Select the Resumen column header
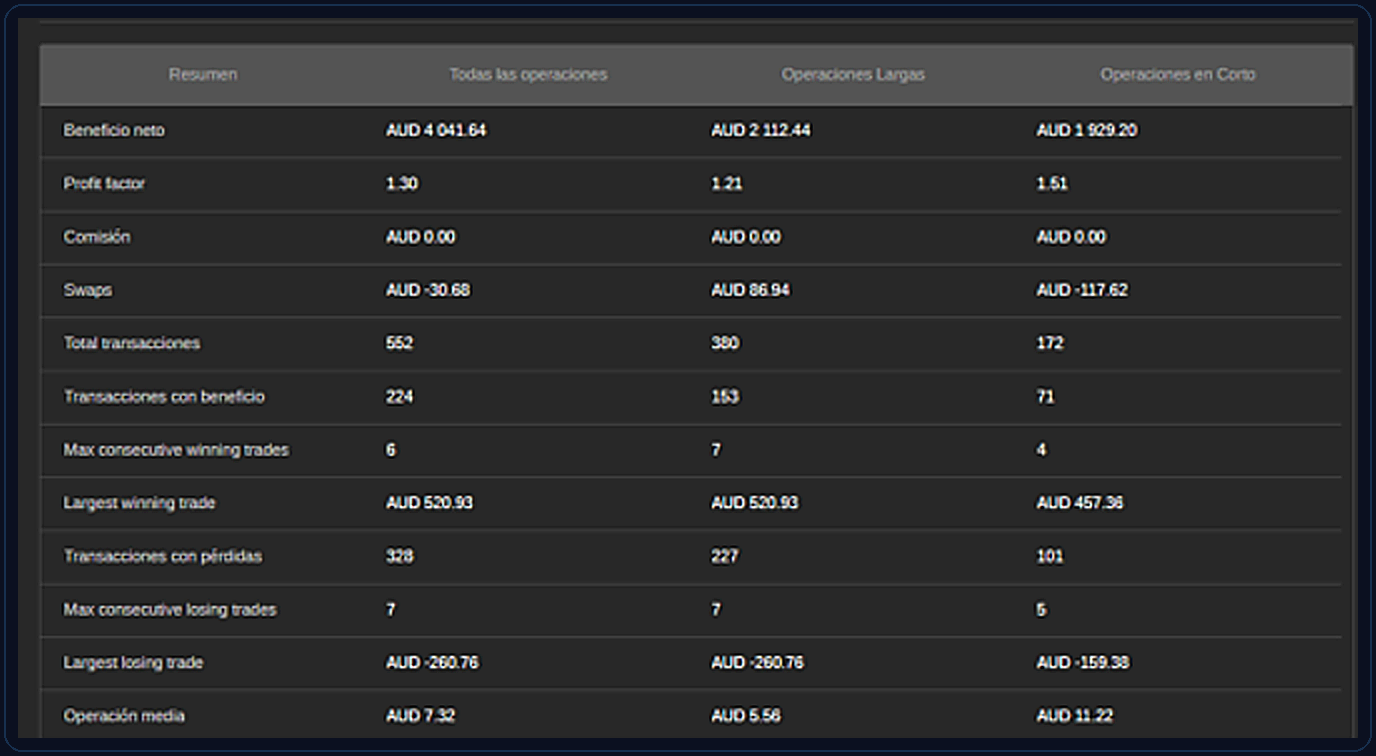The image size is (1376, 756). click(203, 75)
